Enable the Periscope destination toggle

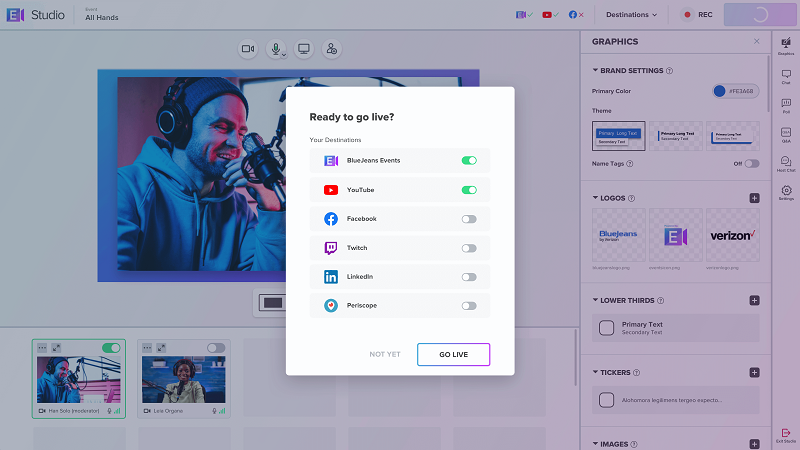click(x=469, y=306)
